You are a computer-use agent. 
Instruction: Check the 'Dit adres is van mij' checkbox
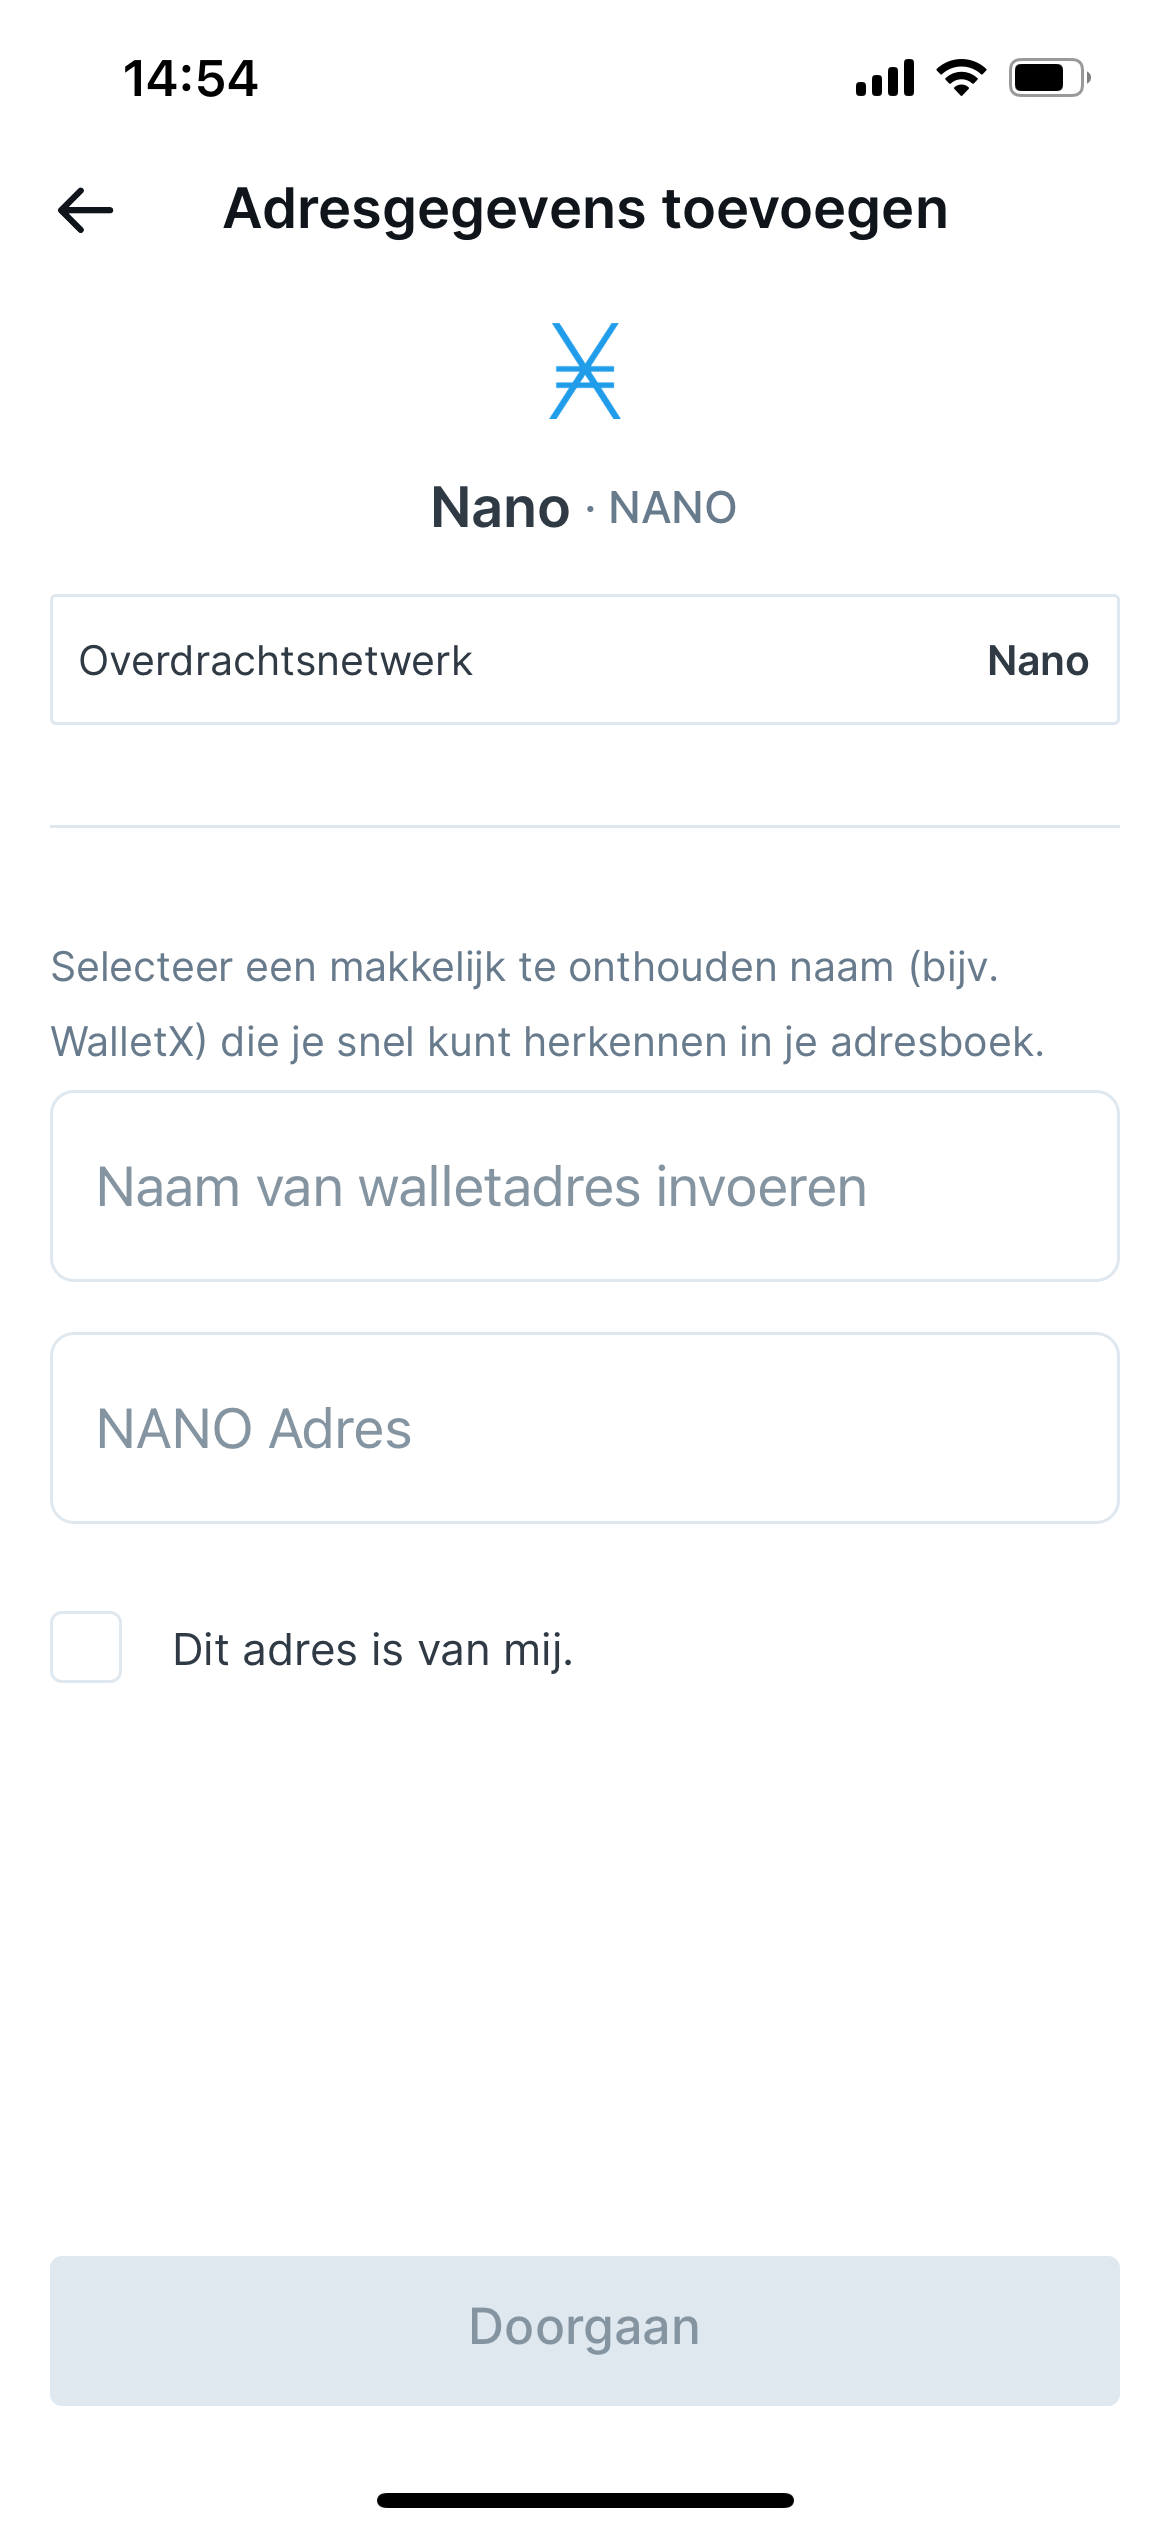[86, 1647]
